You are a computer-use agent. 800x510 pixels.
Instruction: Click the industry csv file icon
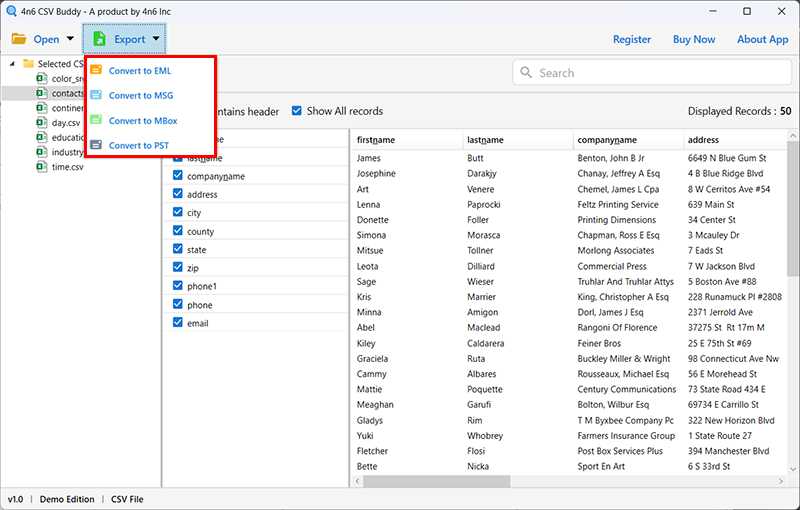42,152
